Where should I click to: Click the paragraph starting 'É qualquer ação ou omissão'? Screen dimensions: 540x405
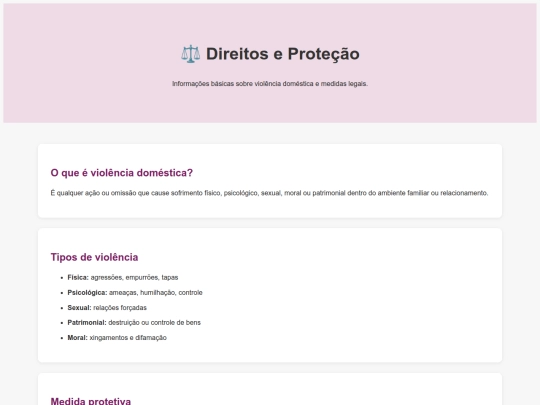(269, 193)
